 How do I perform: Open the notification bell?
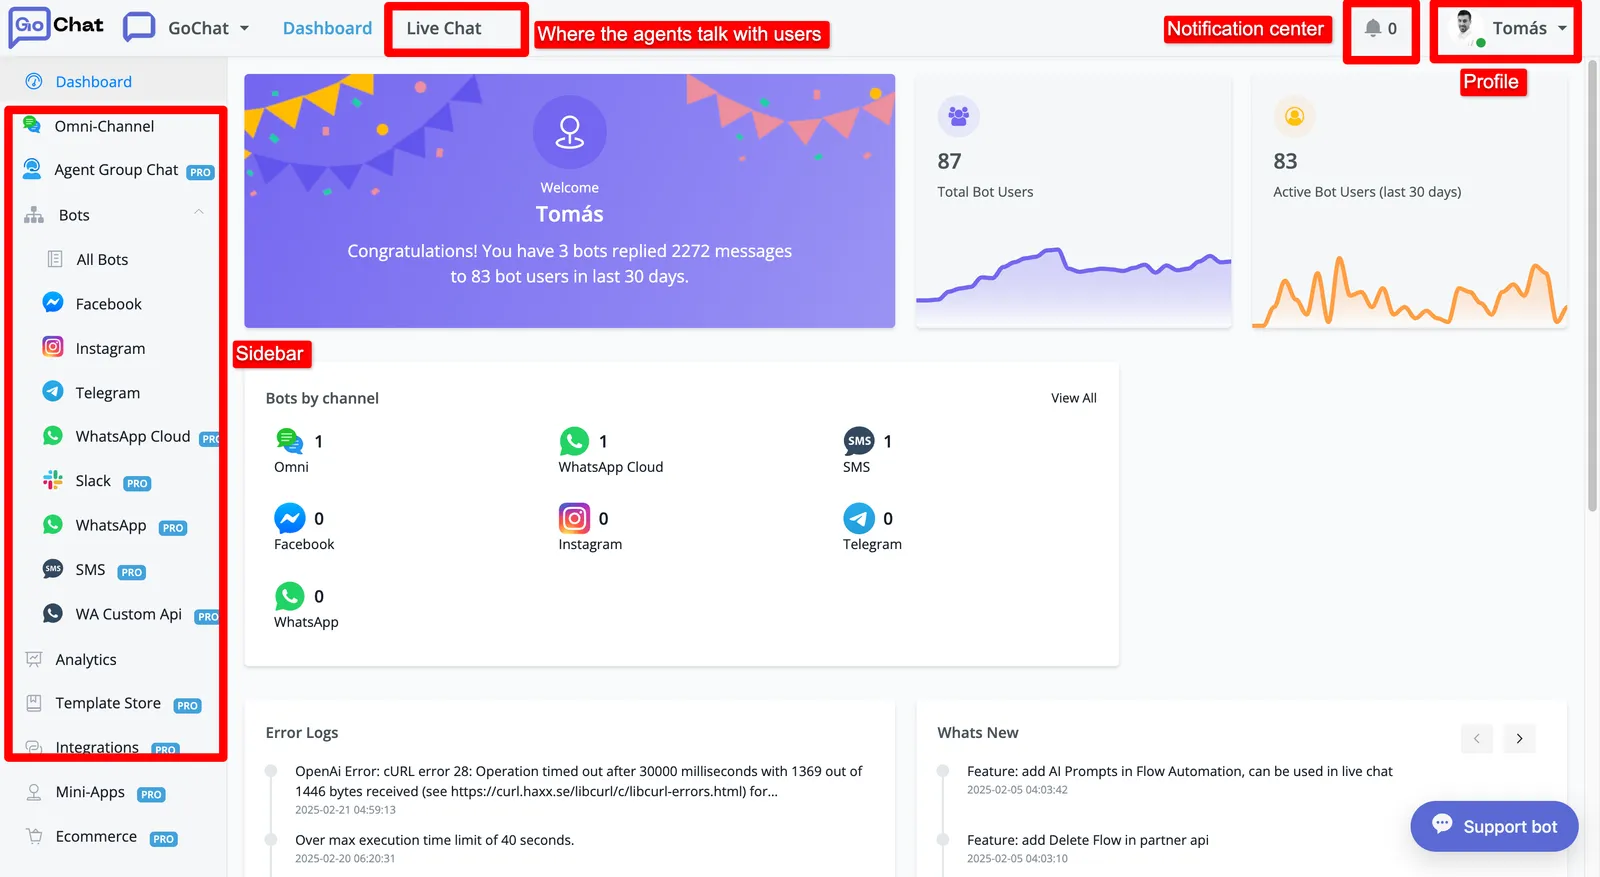pos(1381,29)
